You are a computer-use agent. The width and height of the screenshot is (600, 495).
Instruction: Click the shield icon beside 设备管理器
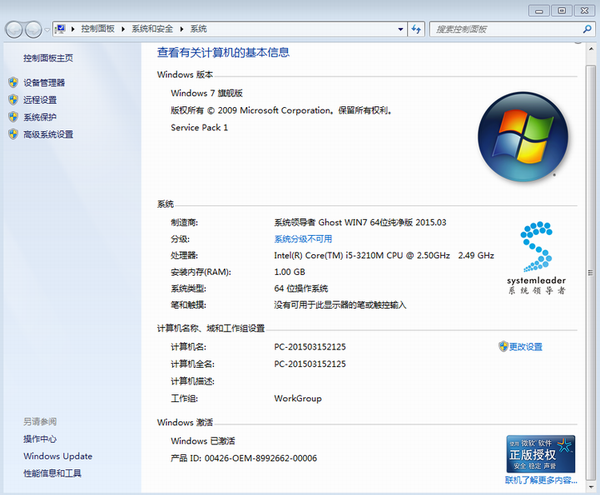12,83
